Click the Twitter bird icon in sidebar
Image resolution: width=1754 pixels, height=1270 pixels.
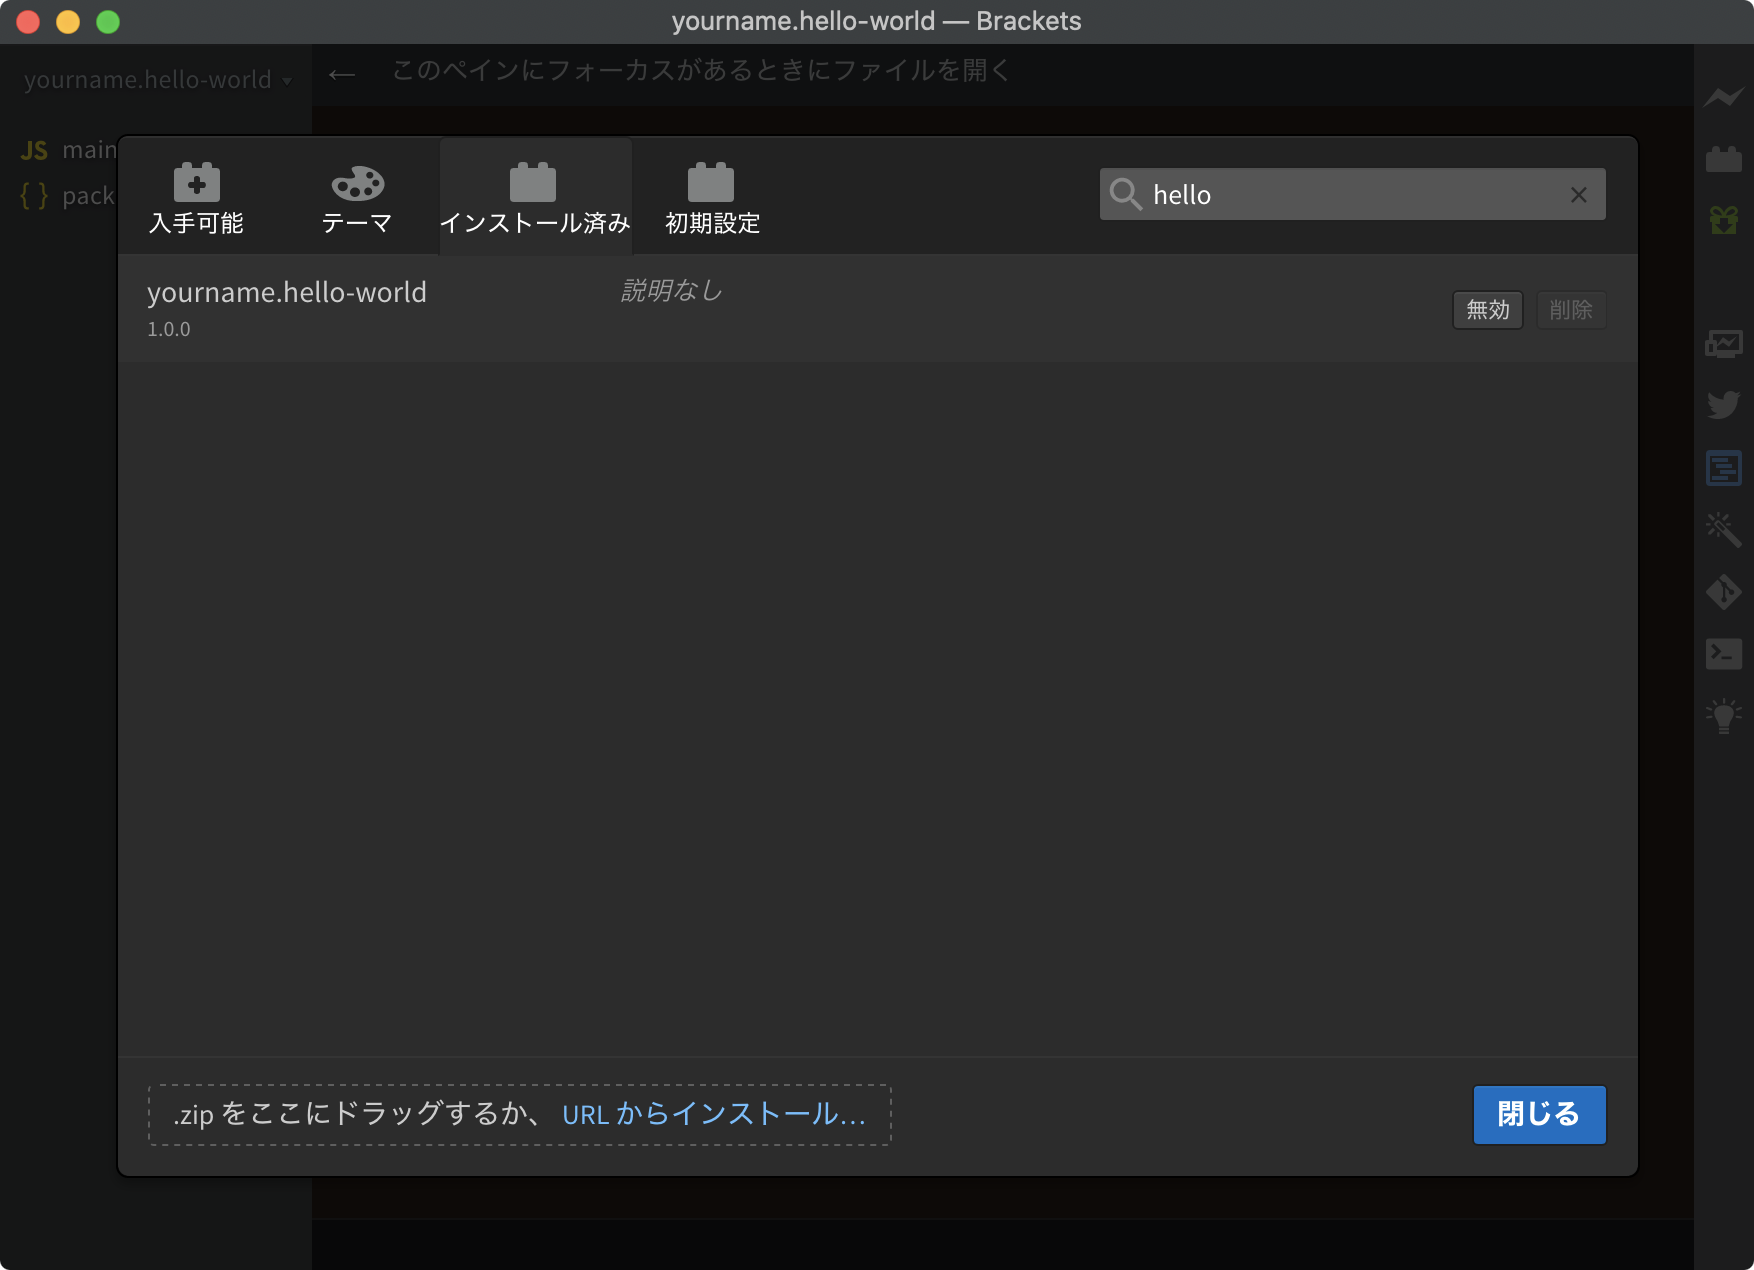pos(1723,405)
